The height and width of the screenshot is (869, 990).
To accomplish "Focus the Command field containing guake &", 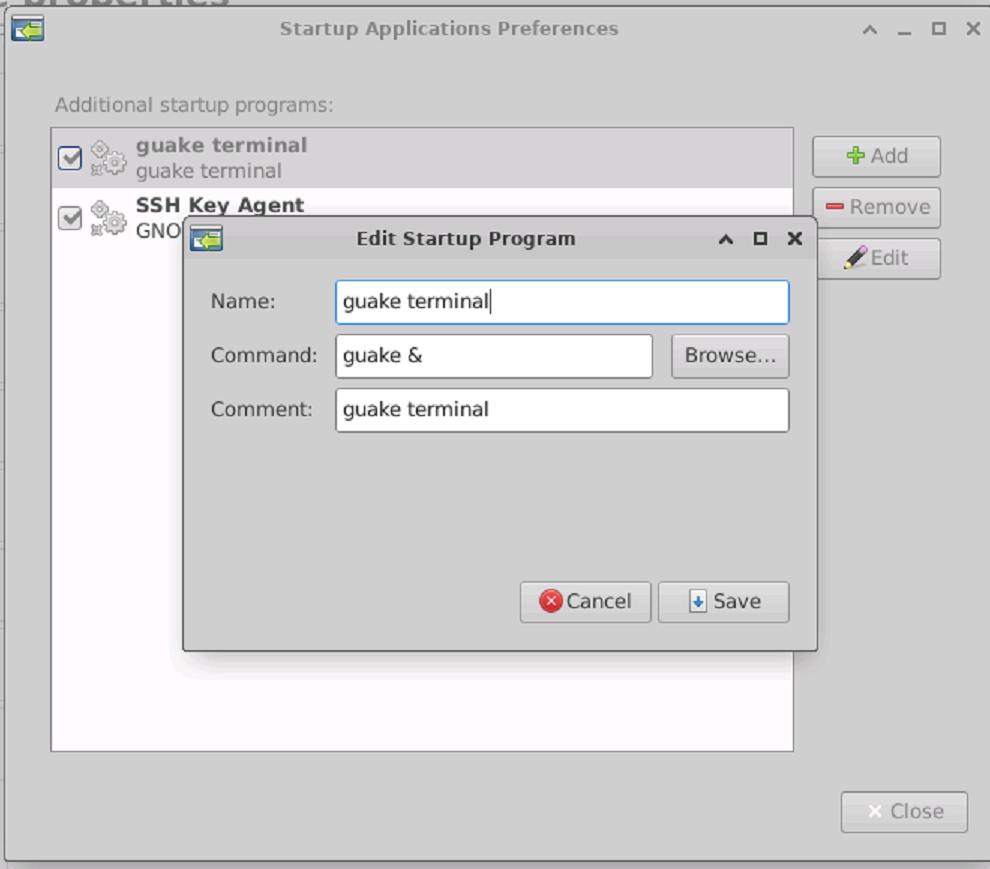I will coord(494,356).
